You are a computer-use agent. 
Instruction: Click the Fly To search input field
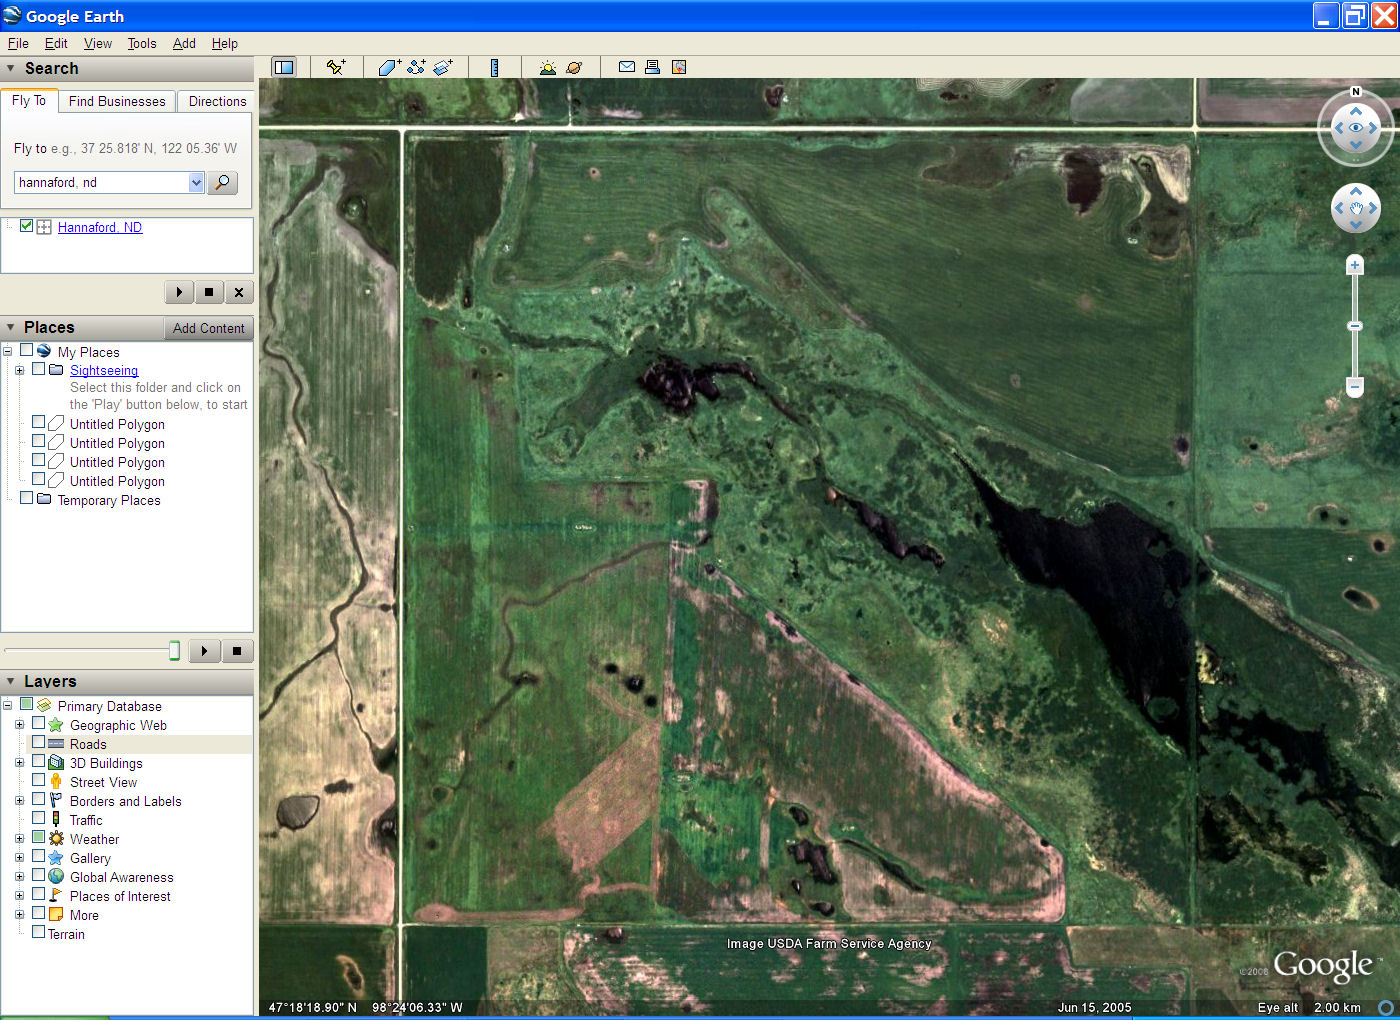101,182
